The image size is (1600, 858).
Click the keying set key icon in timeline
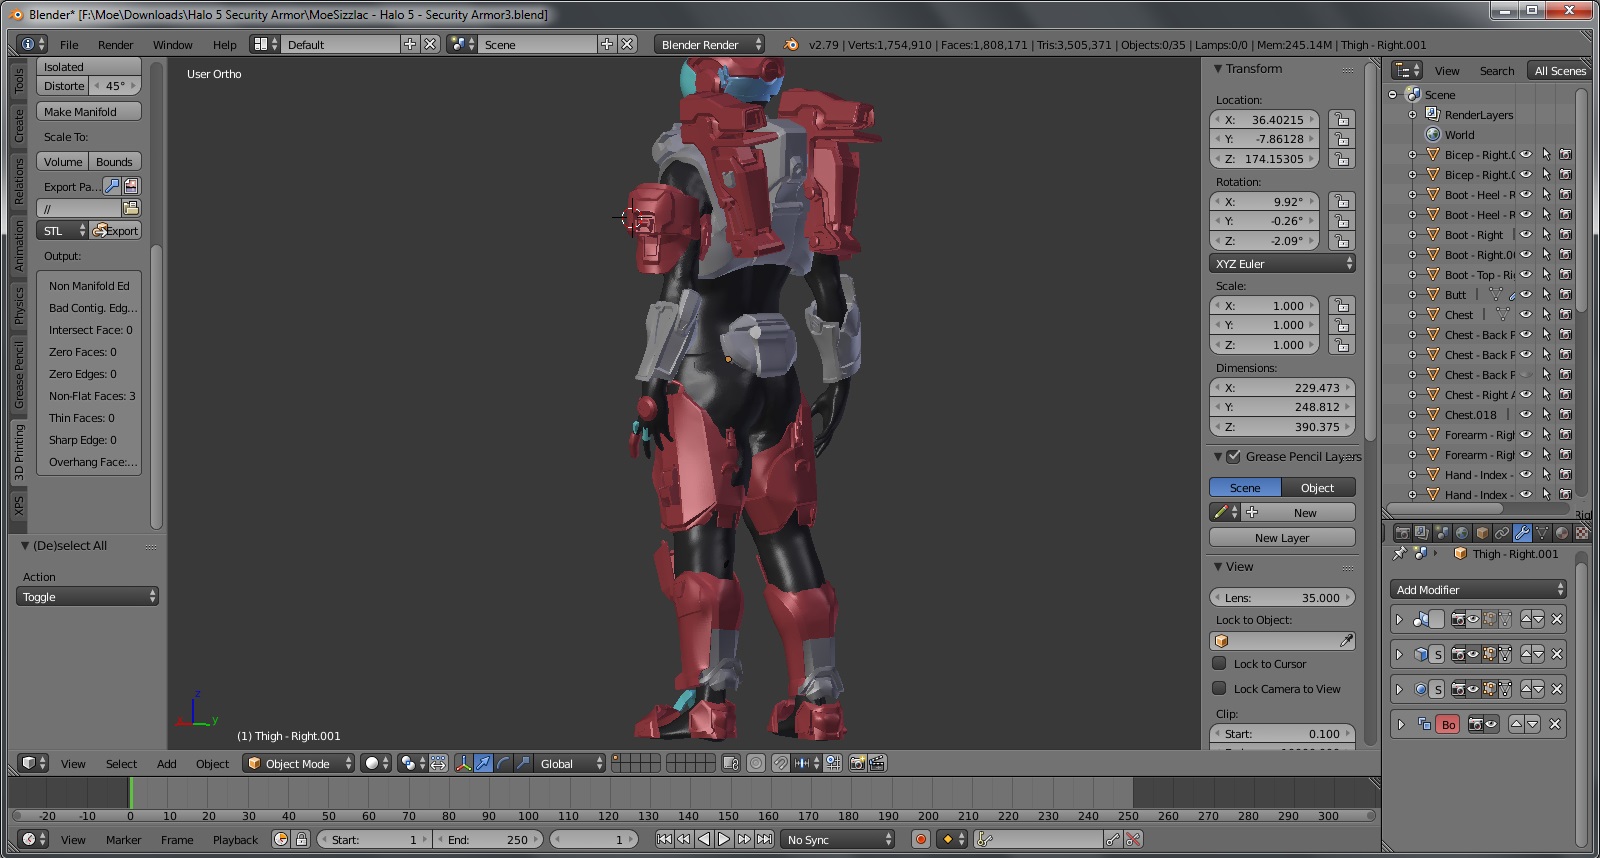tap(984, 839)
